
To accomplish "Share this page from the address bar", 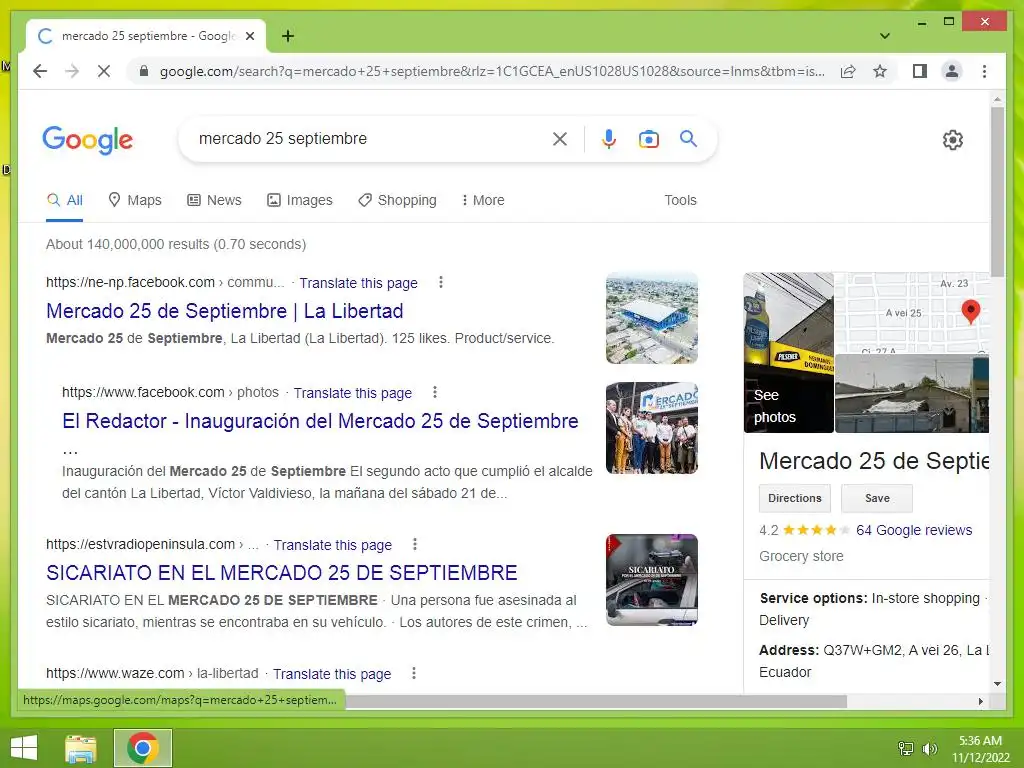I will point(848,71).
